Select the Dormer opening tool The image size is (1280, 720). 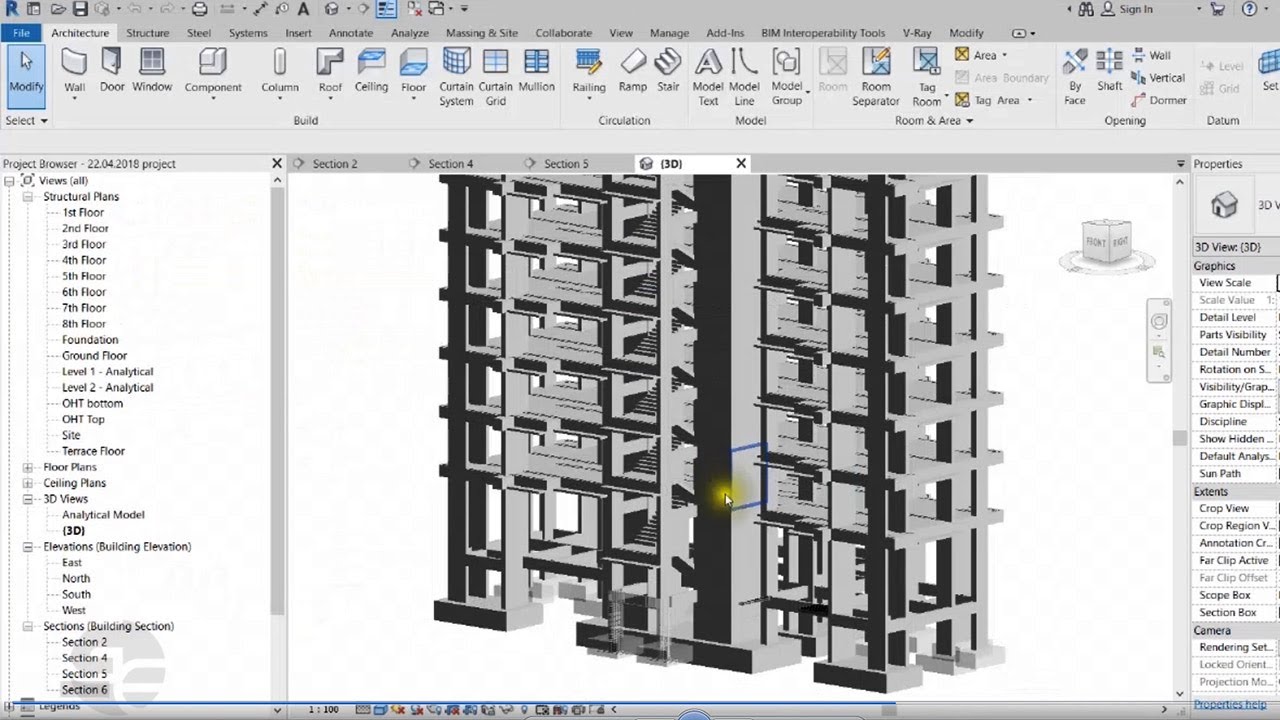coord(1159,100)
